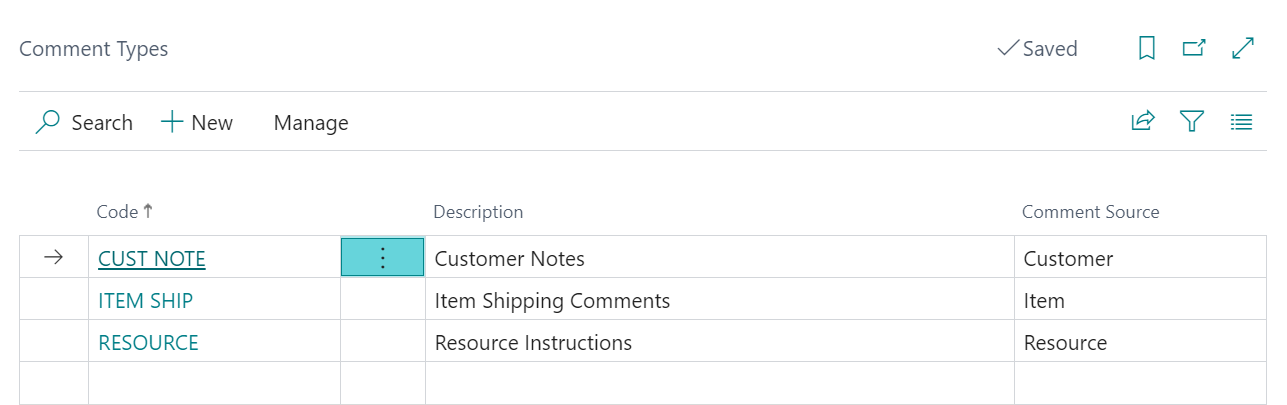Open the Comment Source column header menu
Viewport: 1287px width, 405px height.
tap(1090, 212)
